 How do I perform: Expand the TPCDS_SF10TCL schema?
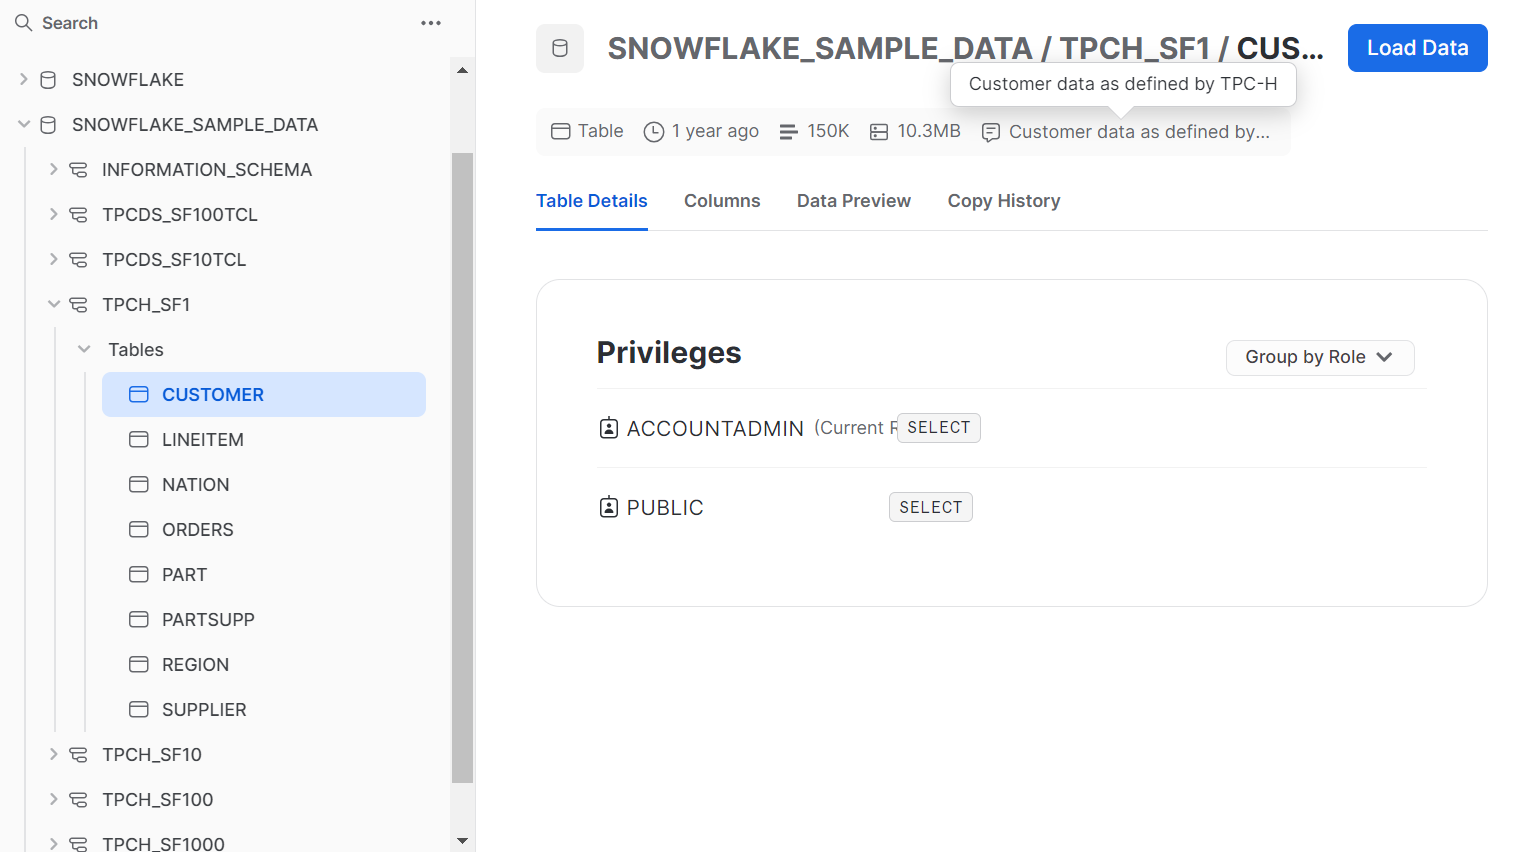[x=54, y=259]
